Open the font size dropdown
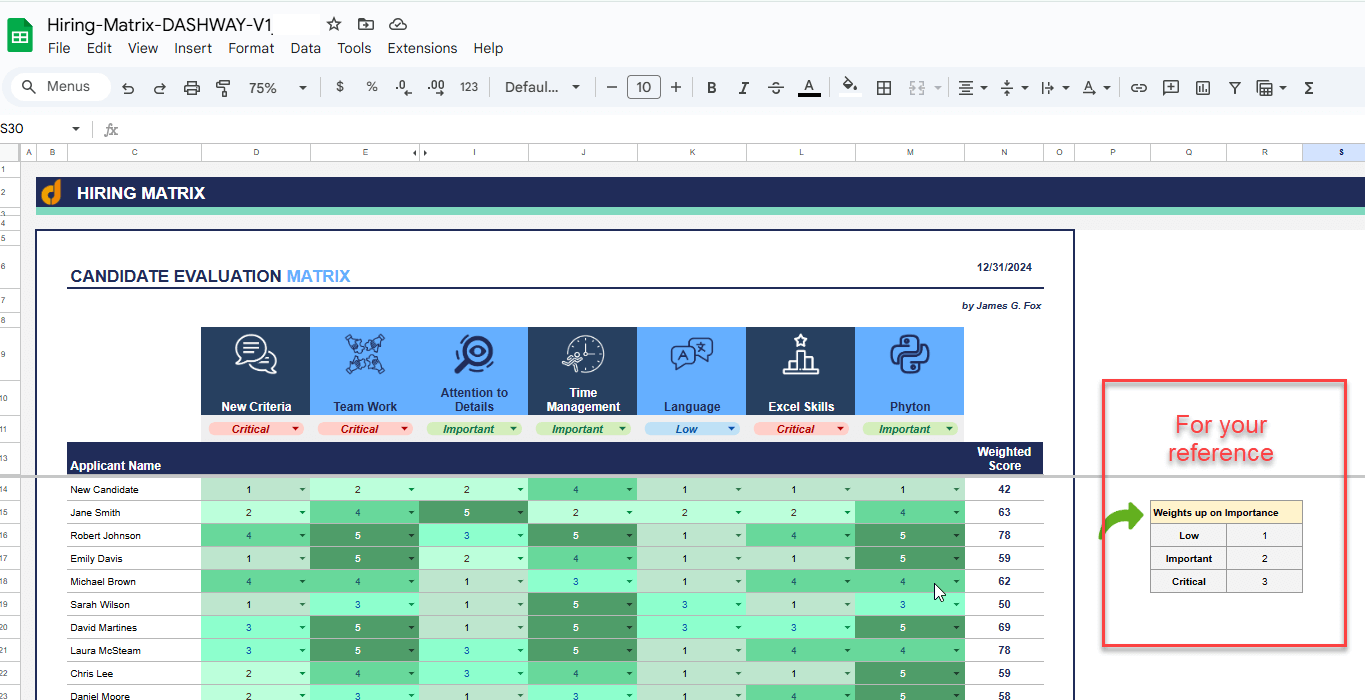The width and height of the screenshot is (1365, 700). (x=643, y=87)
